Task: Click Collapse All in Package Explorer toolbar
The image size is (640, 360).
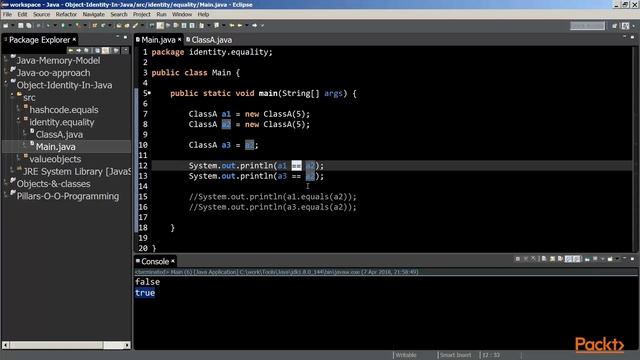Action: [98, 50]
